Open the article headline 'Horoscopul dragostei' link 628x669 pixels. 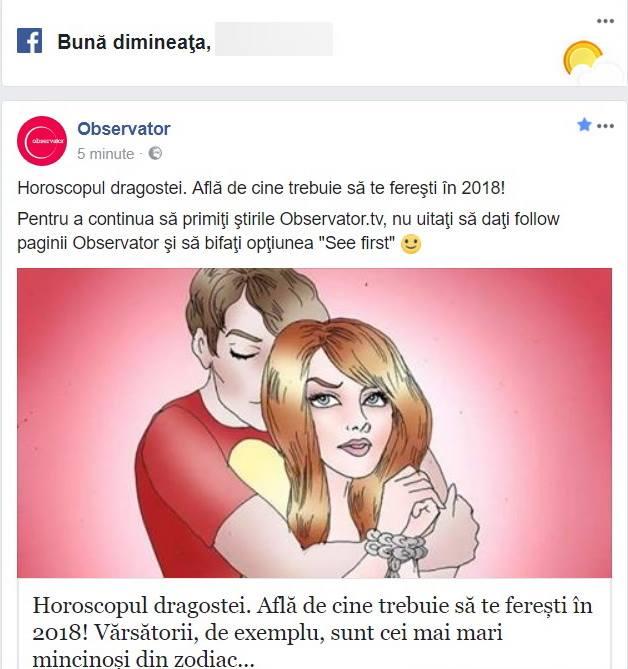(312, 632)
